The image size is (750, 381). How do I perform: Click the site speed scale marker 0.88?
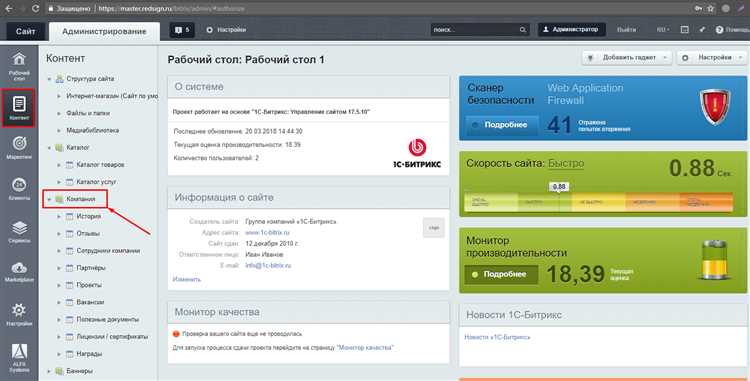click(x=559, y=186)
